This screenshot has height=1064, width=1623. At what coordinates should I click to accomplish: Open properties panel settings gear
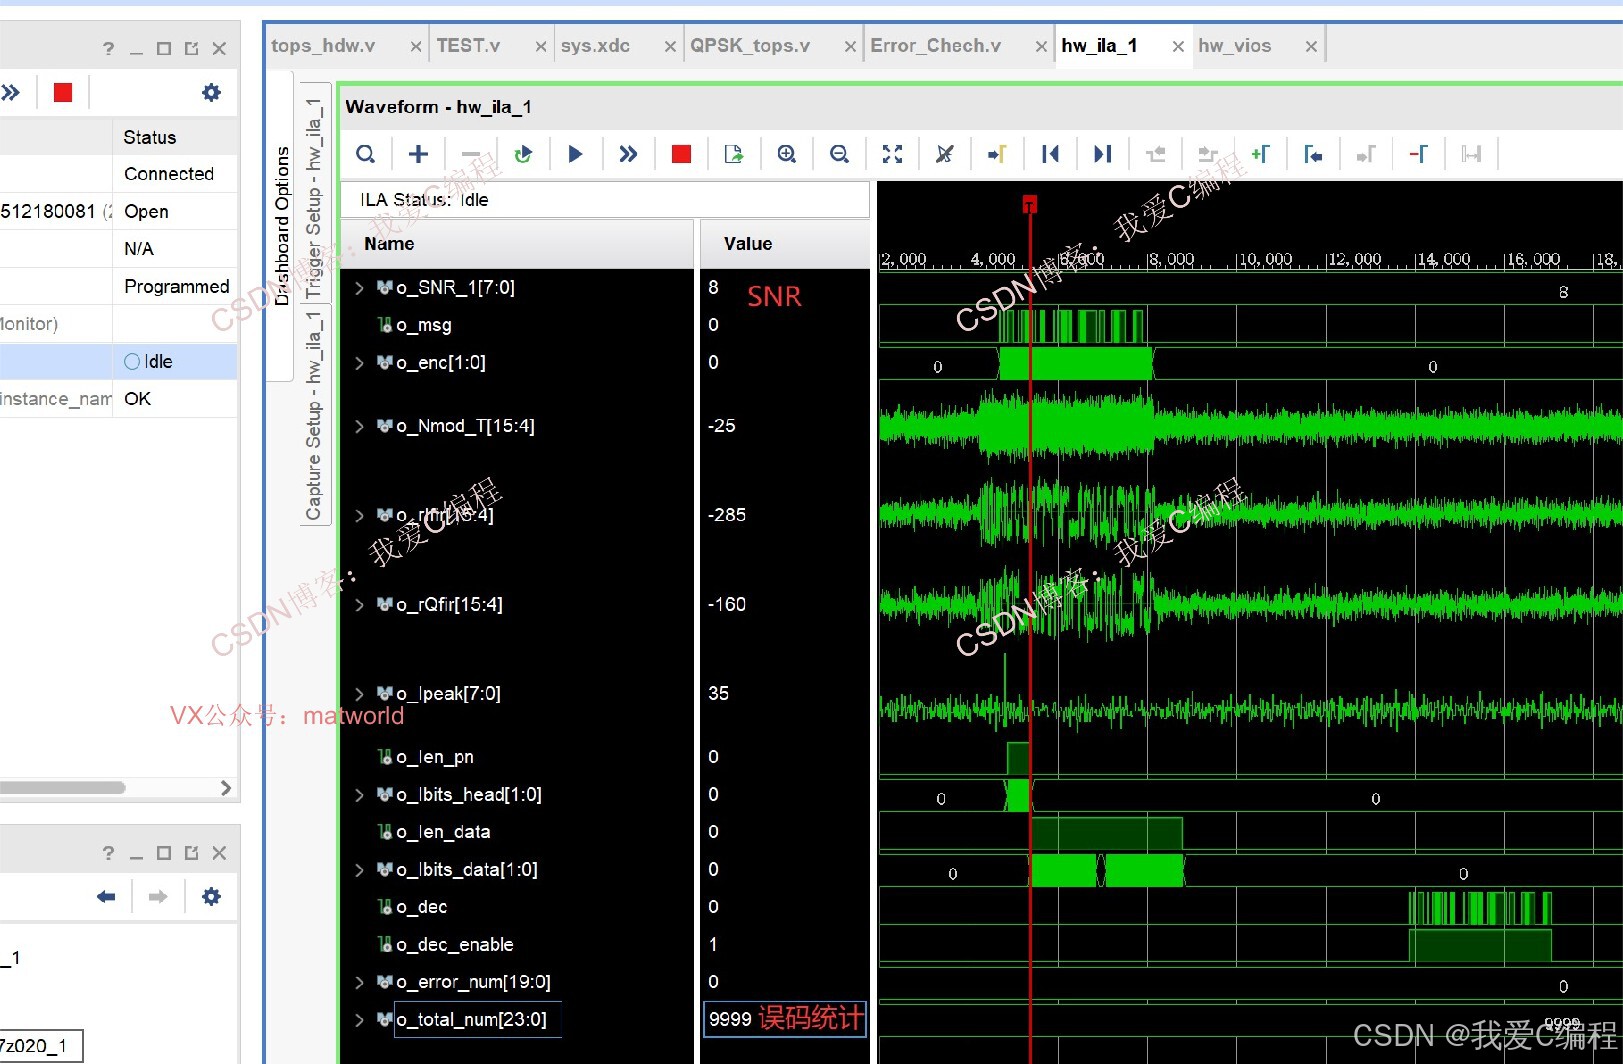211,897
